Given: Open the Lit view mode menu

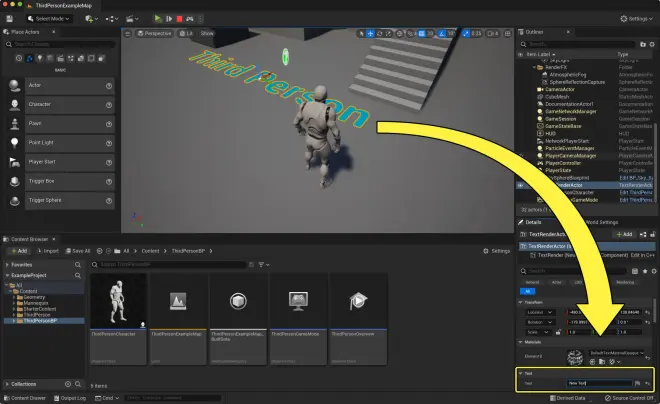Looking at the screenshot, I should click(186, 34).
